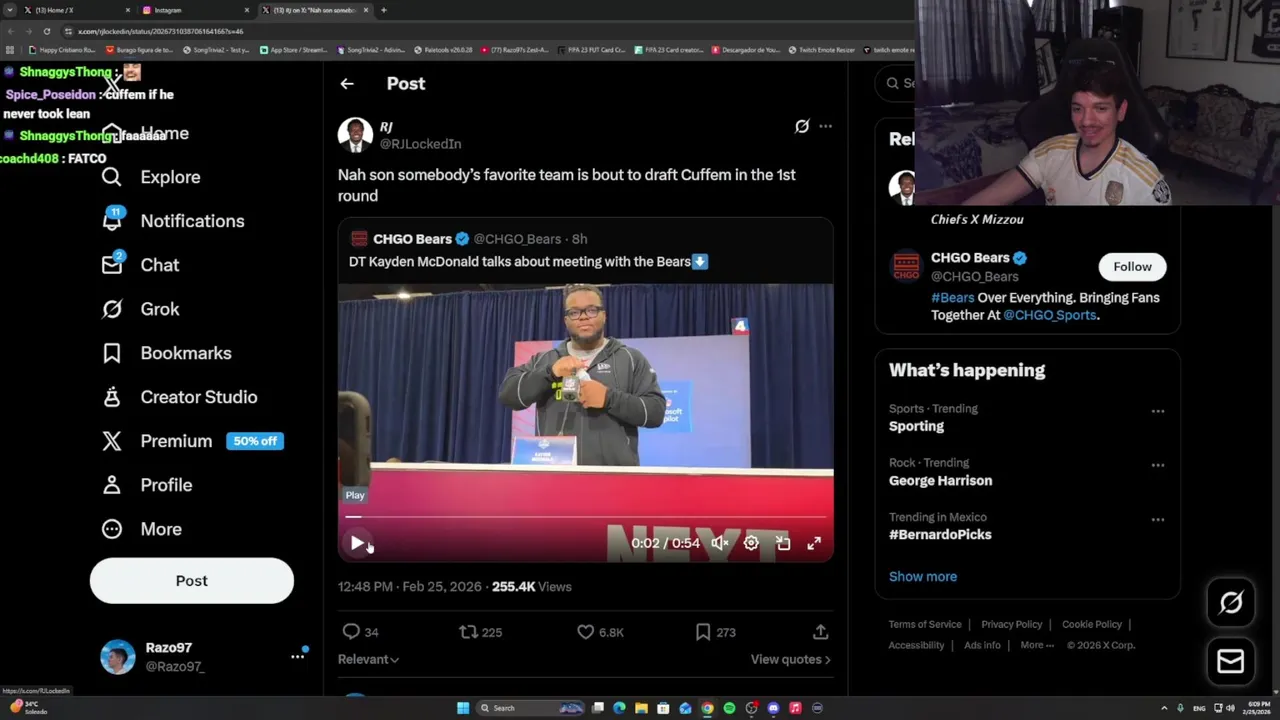The height and width of the screenshot is (720, 1280).
Task: Open more options for George Harrison trend
Action: click(x=1157, y=465)
